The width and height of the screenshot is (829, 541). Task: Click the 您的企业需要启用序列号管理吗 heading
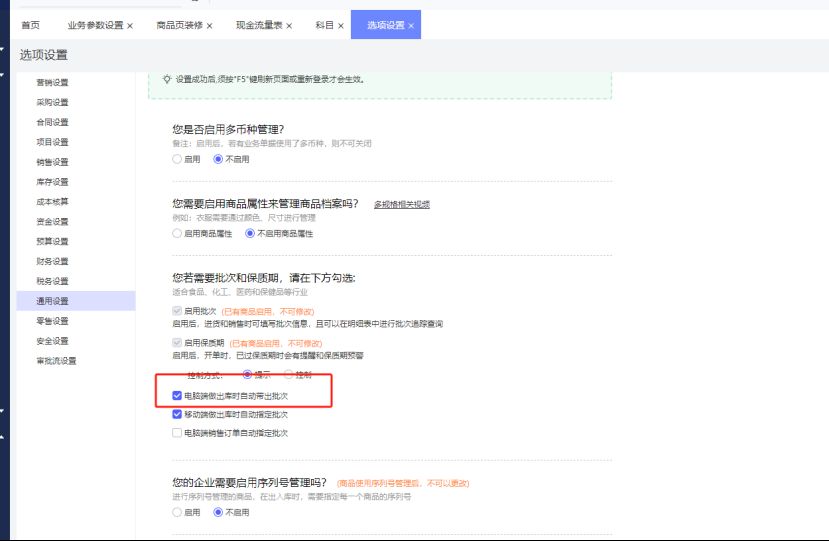coord(250,482)
